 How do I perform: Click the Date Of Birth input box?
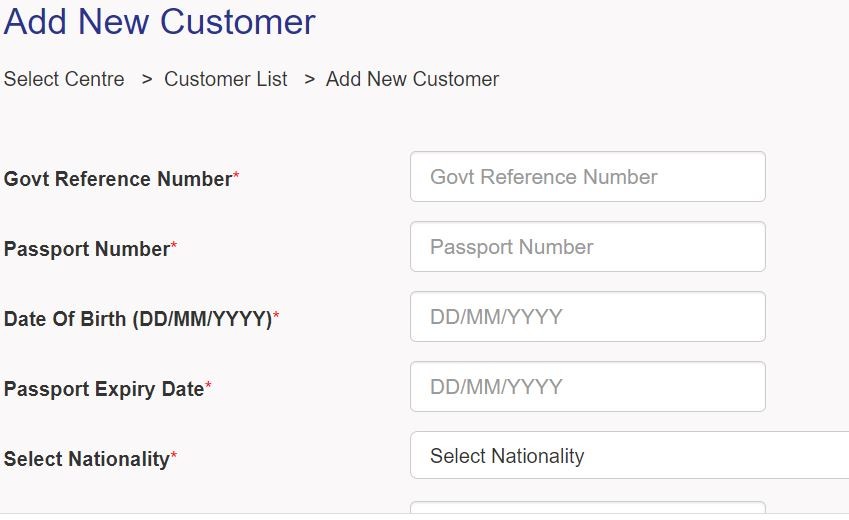587,317
